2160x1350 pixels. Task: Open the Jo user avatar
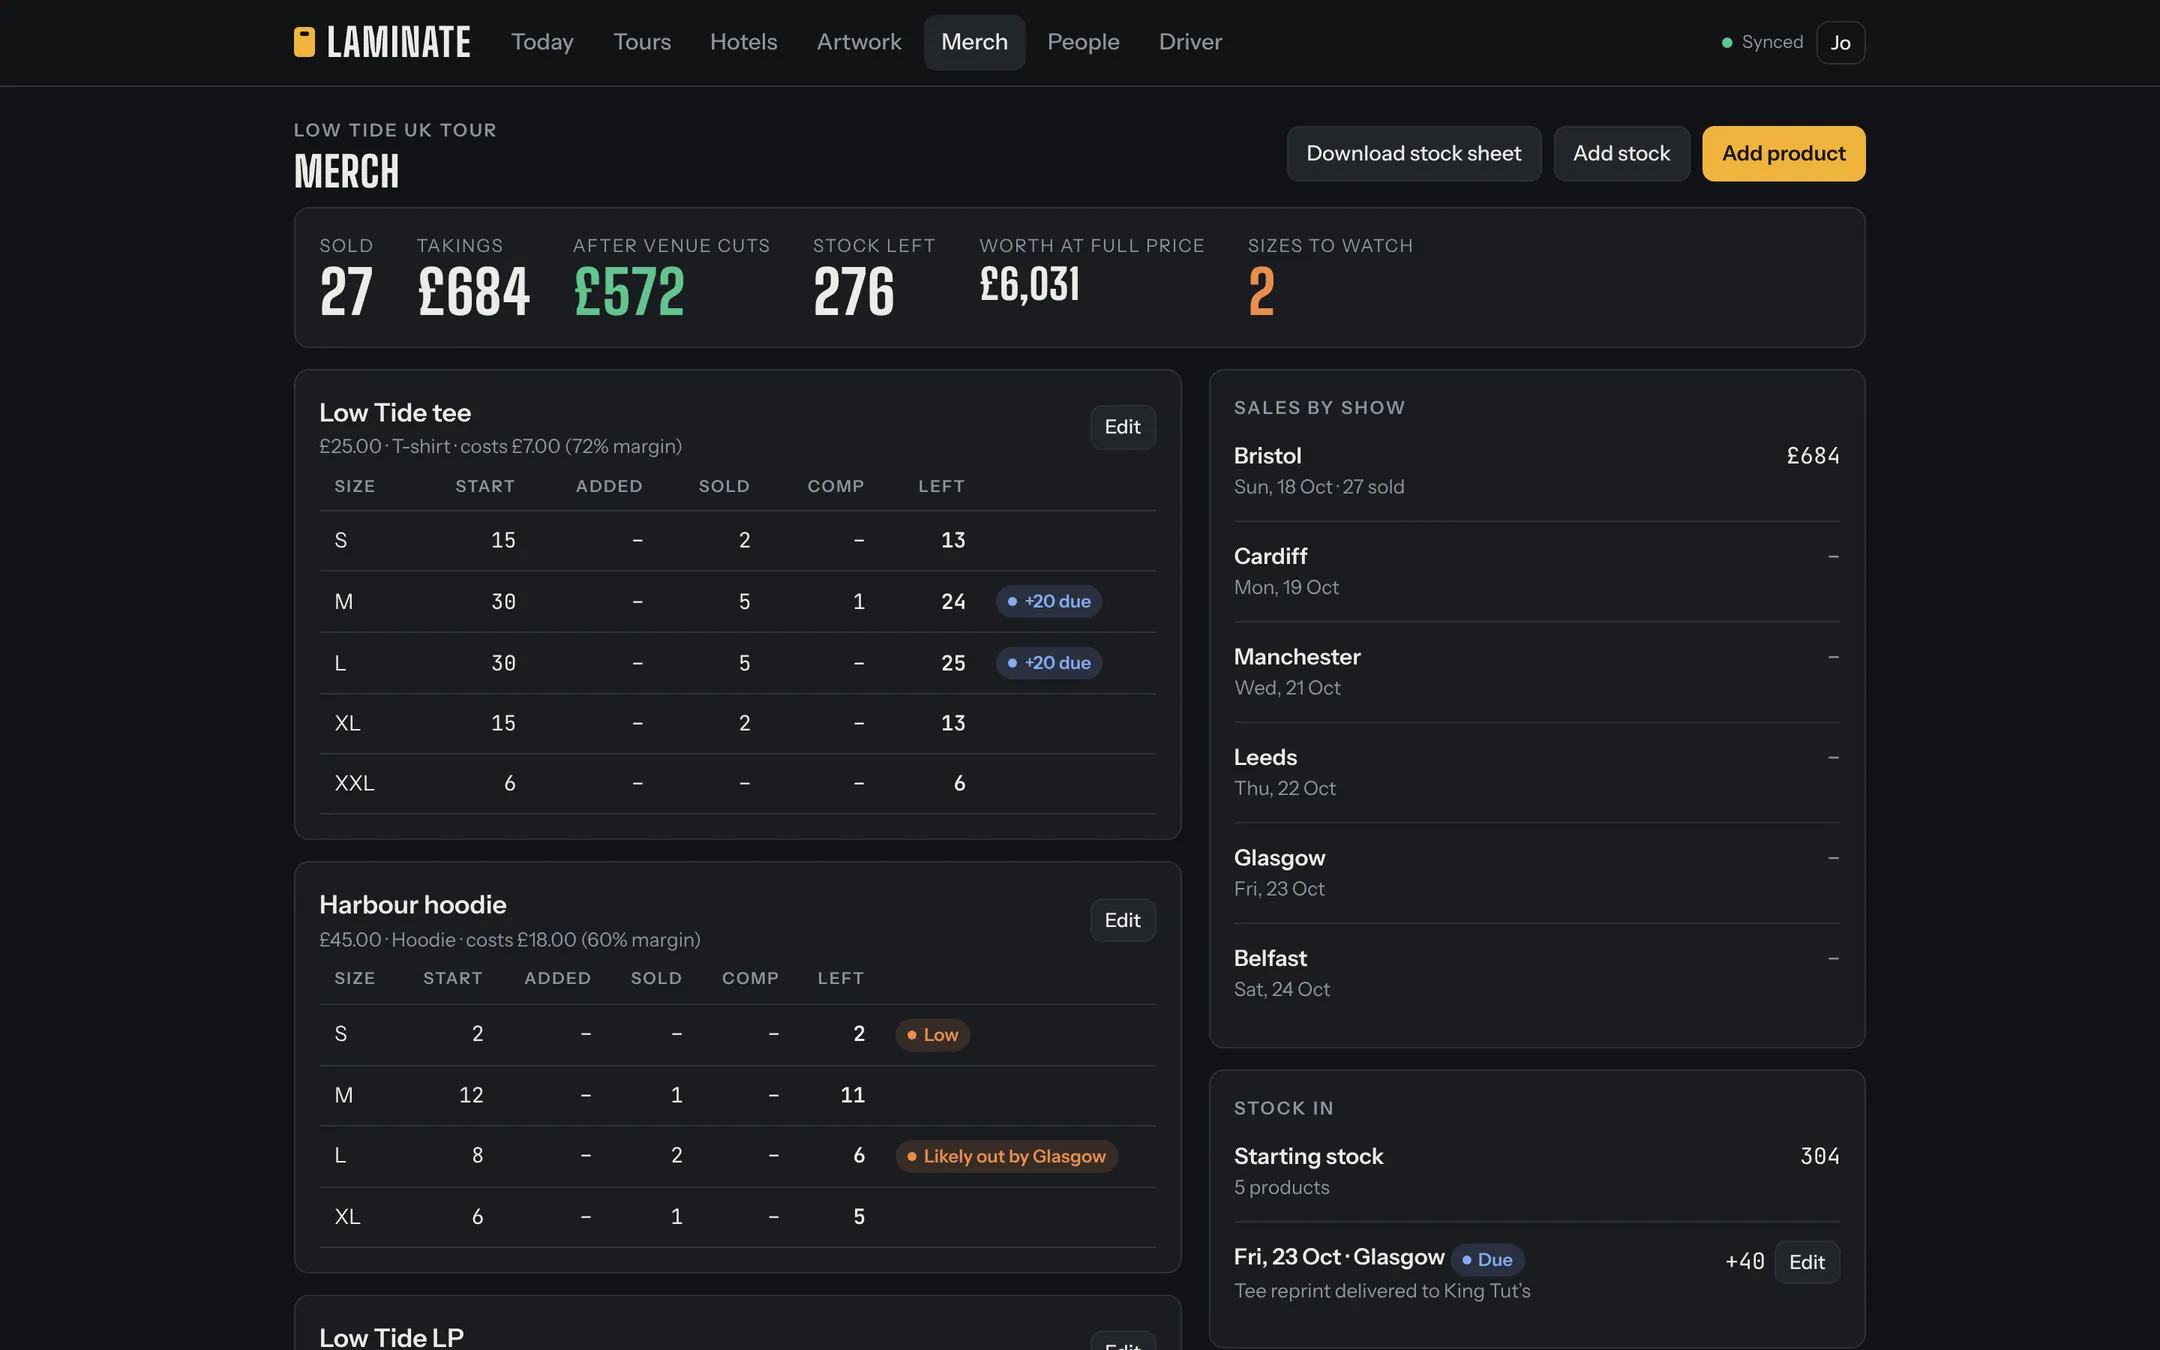(1840, 43)
